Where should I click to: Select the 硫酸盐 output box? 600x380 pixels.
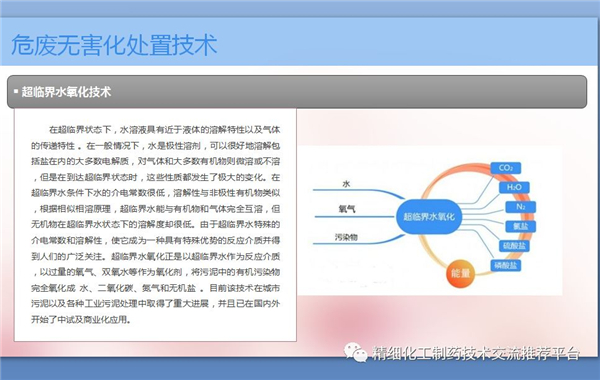pyautogui.click(x=514, y=246)
